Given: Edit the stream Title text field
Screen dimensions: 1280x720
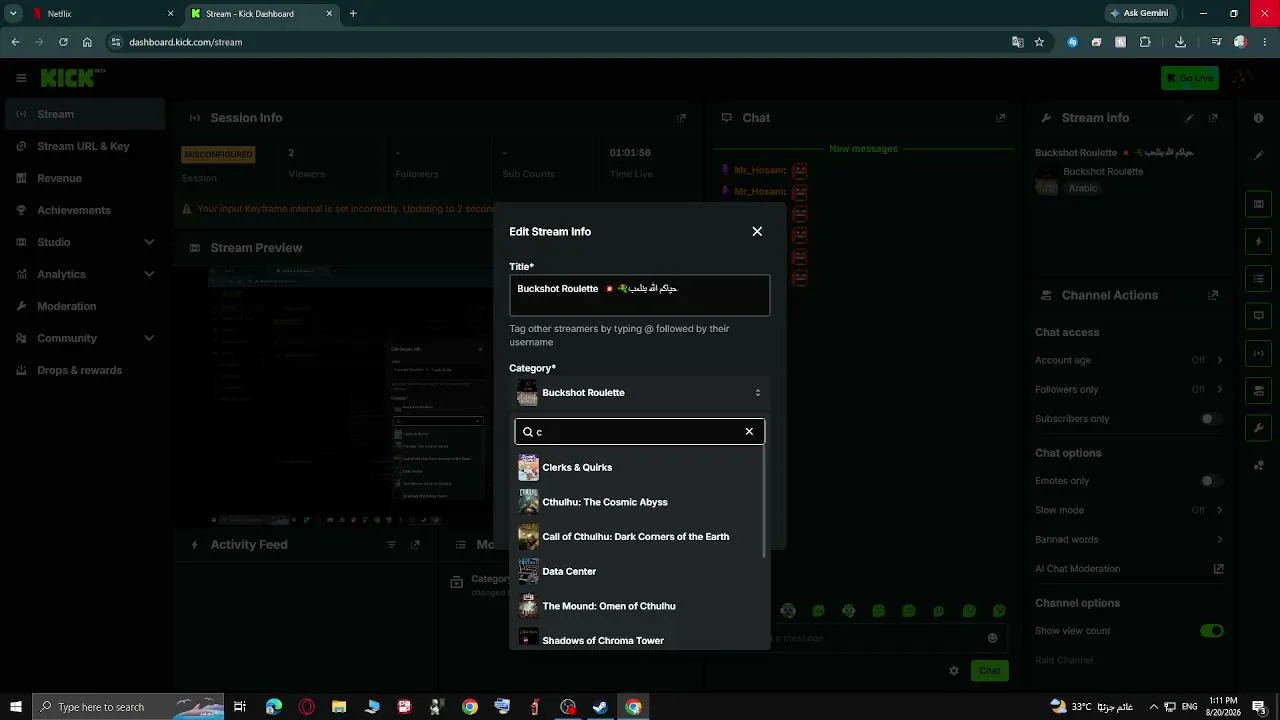Looking at the screenshot, I should pos(639,295).
